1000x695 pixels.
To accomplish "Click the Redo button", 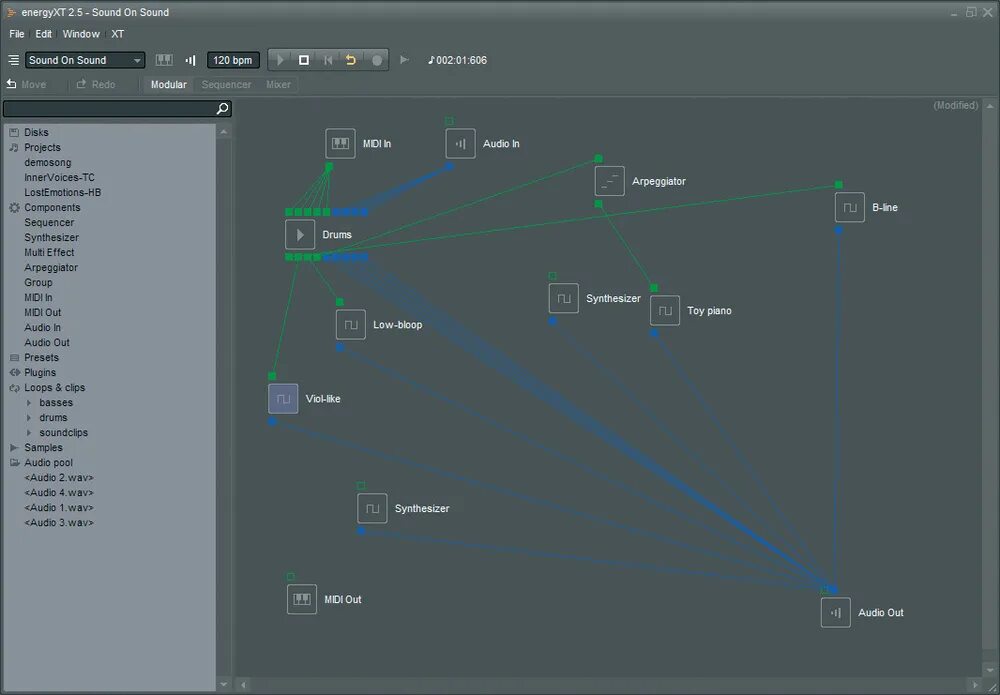I will [x=98, y=84].
